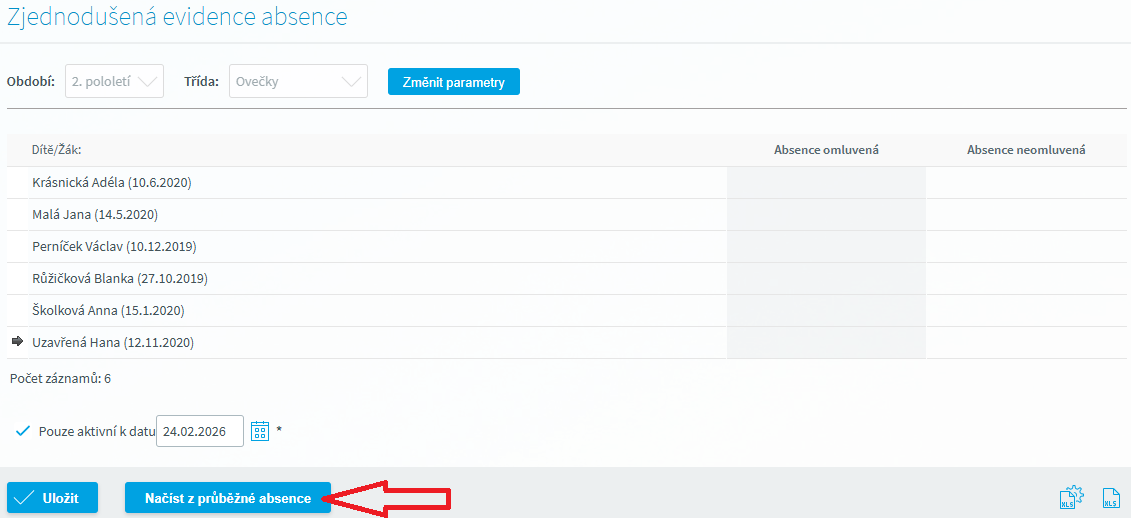Click Načíst z průběžné absence button
The width and height of the screenshot is (1131, 518).
(227, 498)
